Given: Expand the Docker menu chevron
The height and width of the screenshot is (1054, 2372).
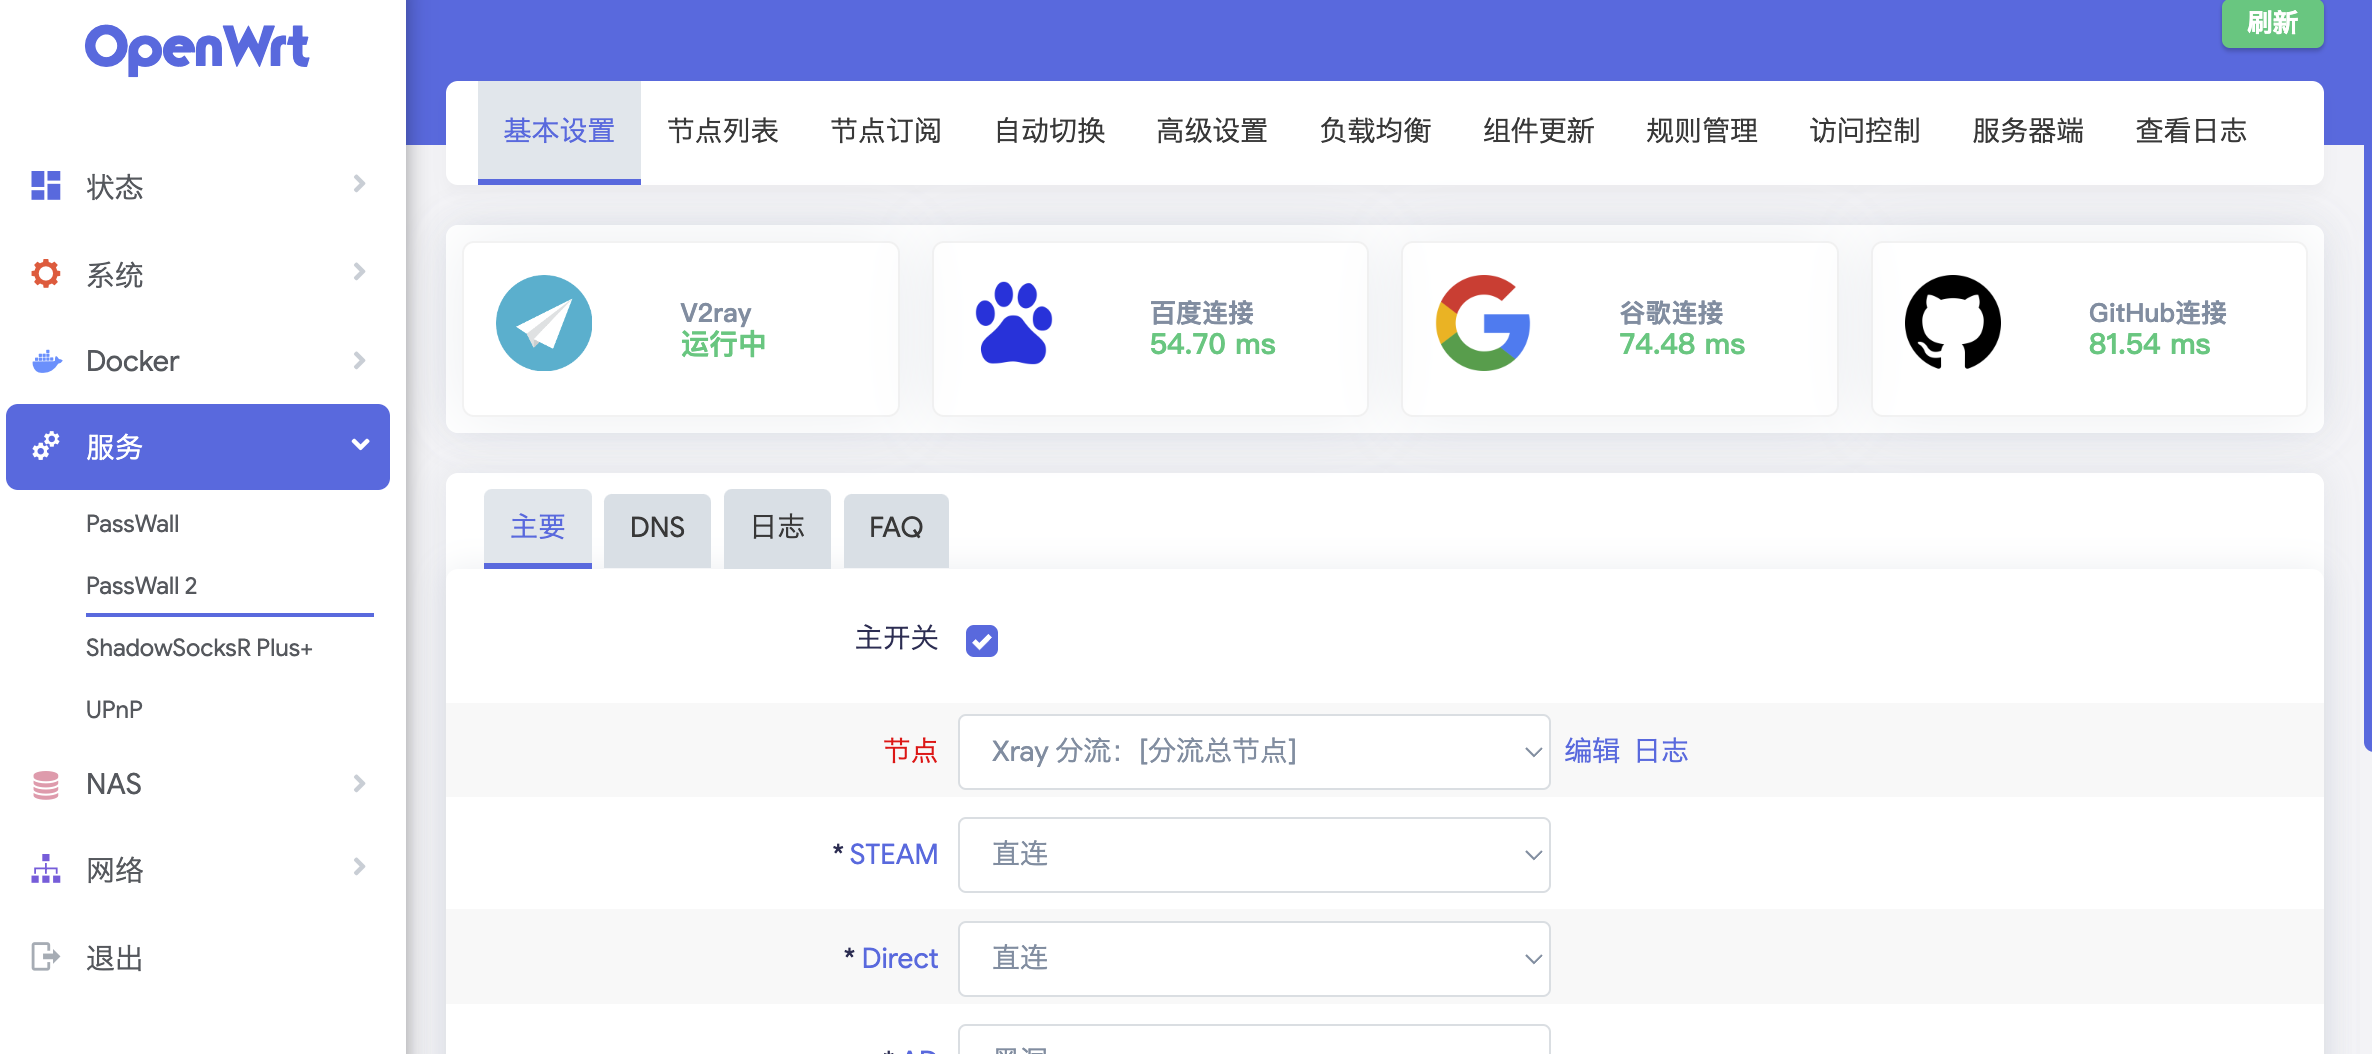Looking at the screenshot, I should (359, 360).
